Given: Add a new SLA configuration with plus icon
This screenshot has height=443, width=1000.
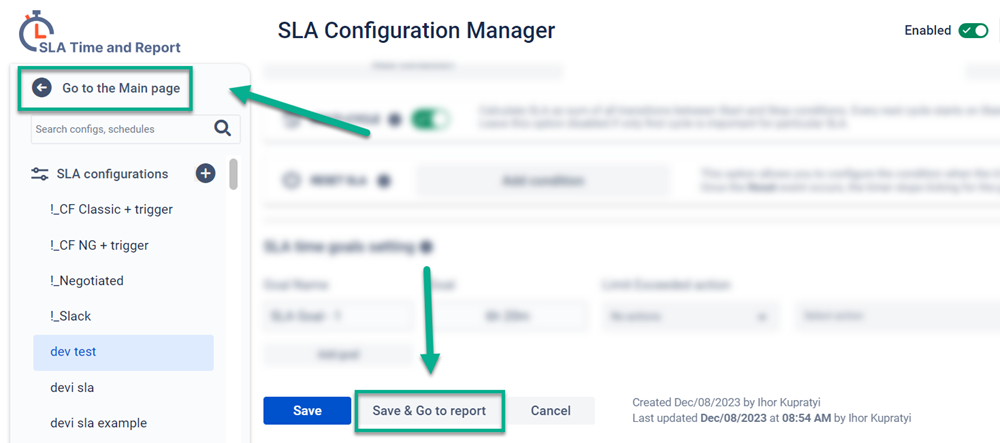Looking at the screenshot, I should pos(205,173).
